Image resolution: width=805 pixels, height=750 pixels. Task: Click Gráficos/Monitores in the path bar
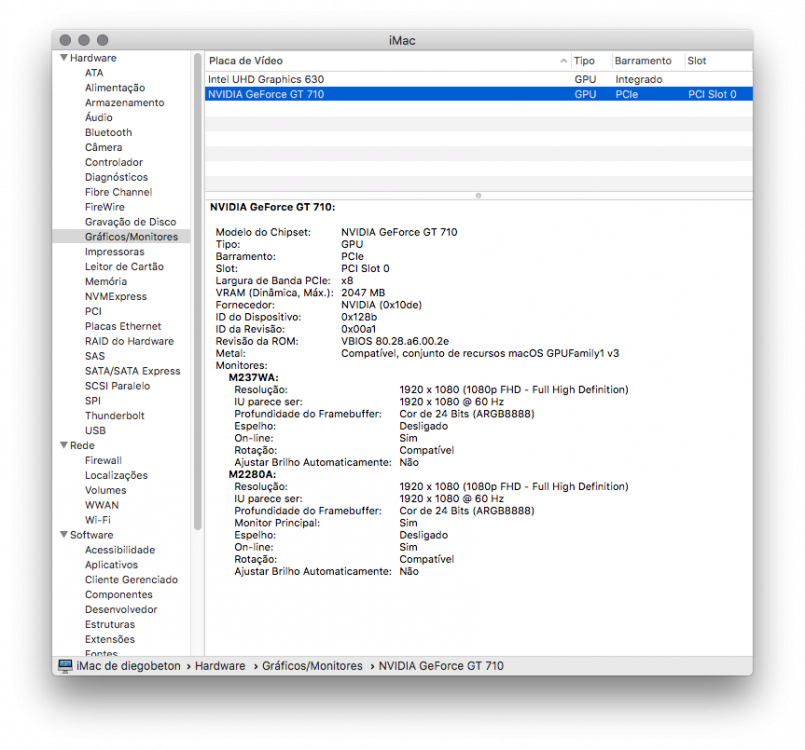[x=312, y=666]
